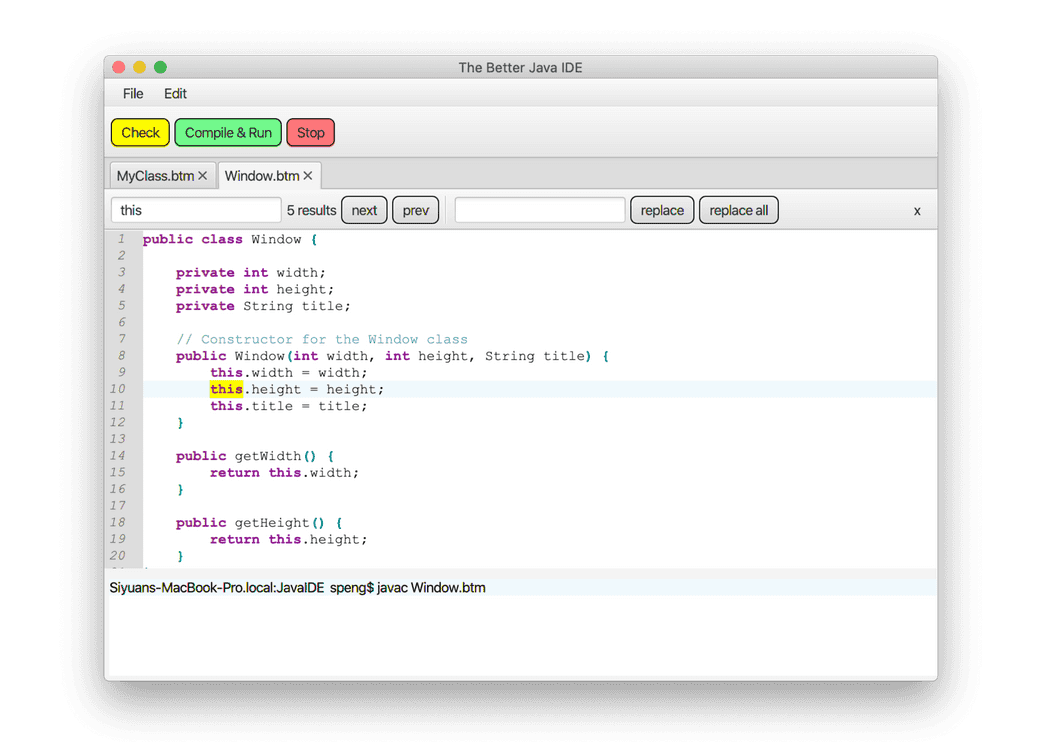Image resolution: width=1042 pixels, height=742 pixels.
Task: Switch to the MyClass.btm tab
Action: [x=155, y=175]
